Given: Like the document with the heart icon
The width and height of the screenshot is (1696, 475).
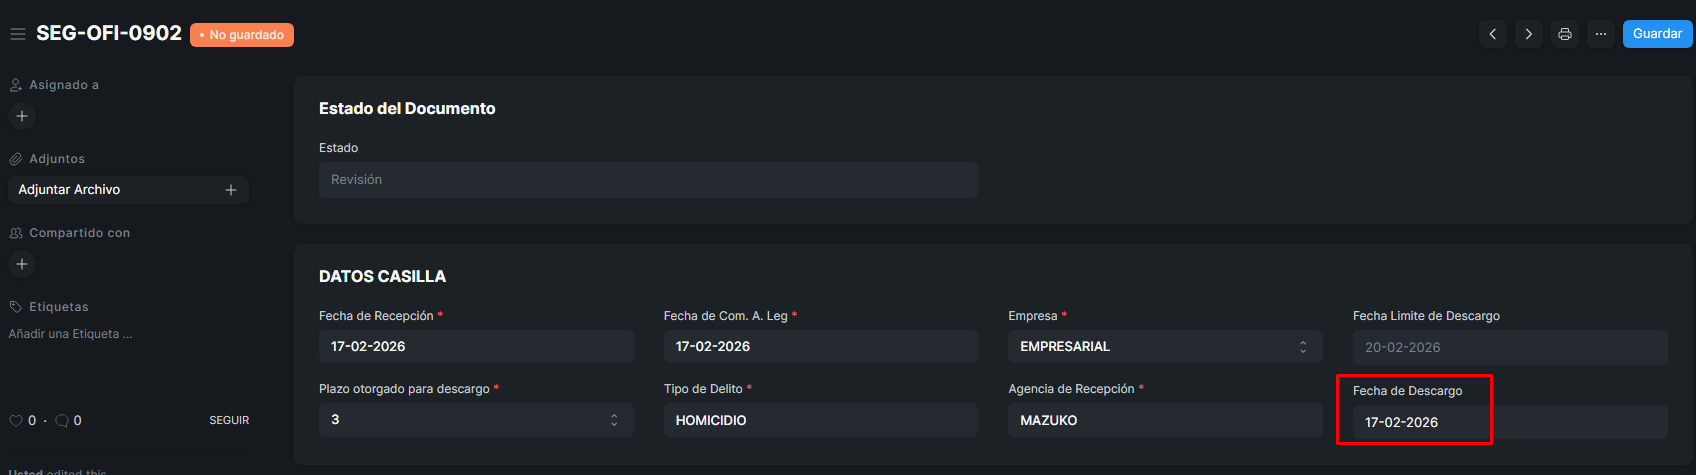Looking at the screenshot, I should (15, 421).
